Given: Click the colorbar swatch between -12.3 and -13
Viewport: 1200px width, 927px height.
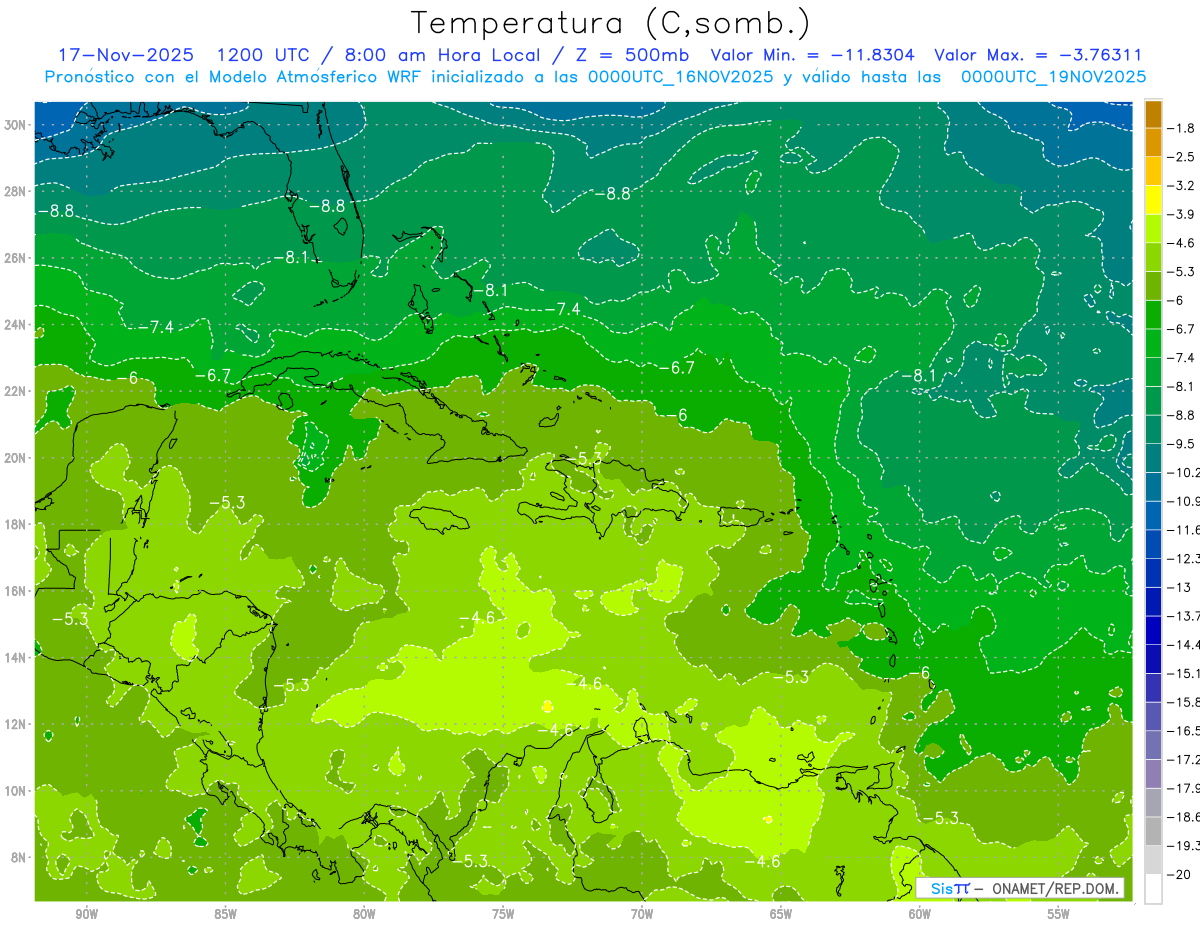Looking at the screenshot, I should pos(1153,572).
